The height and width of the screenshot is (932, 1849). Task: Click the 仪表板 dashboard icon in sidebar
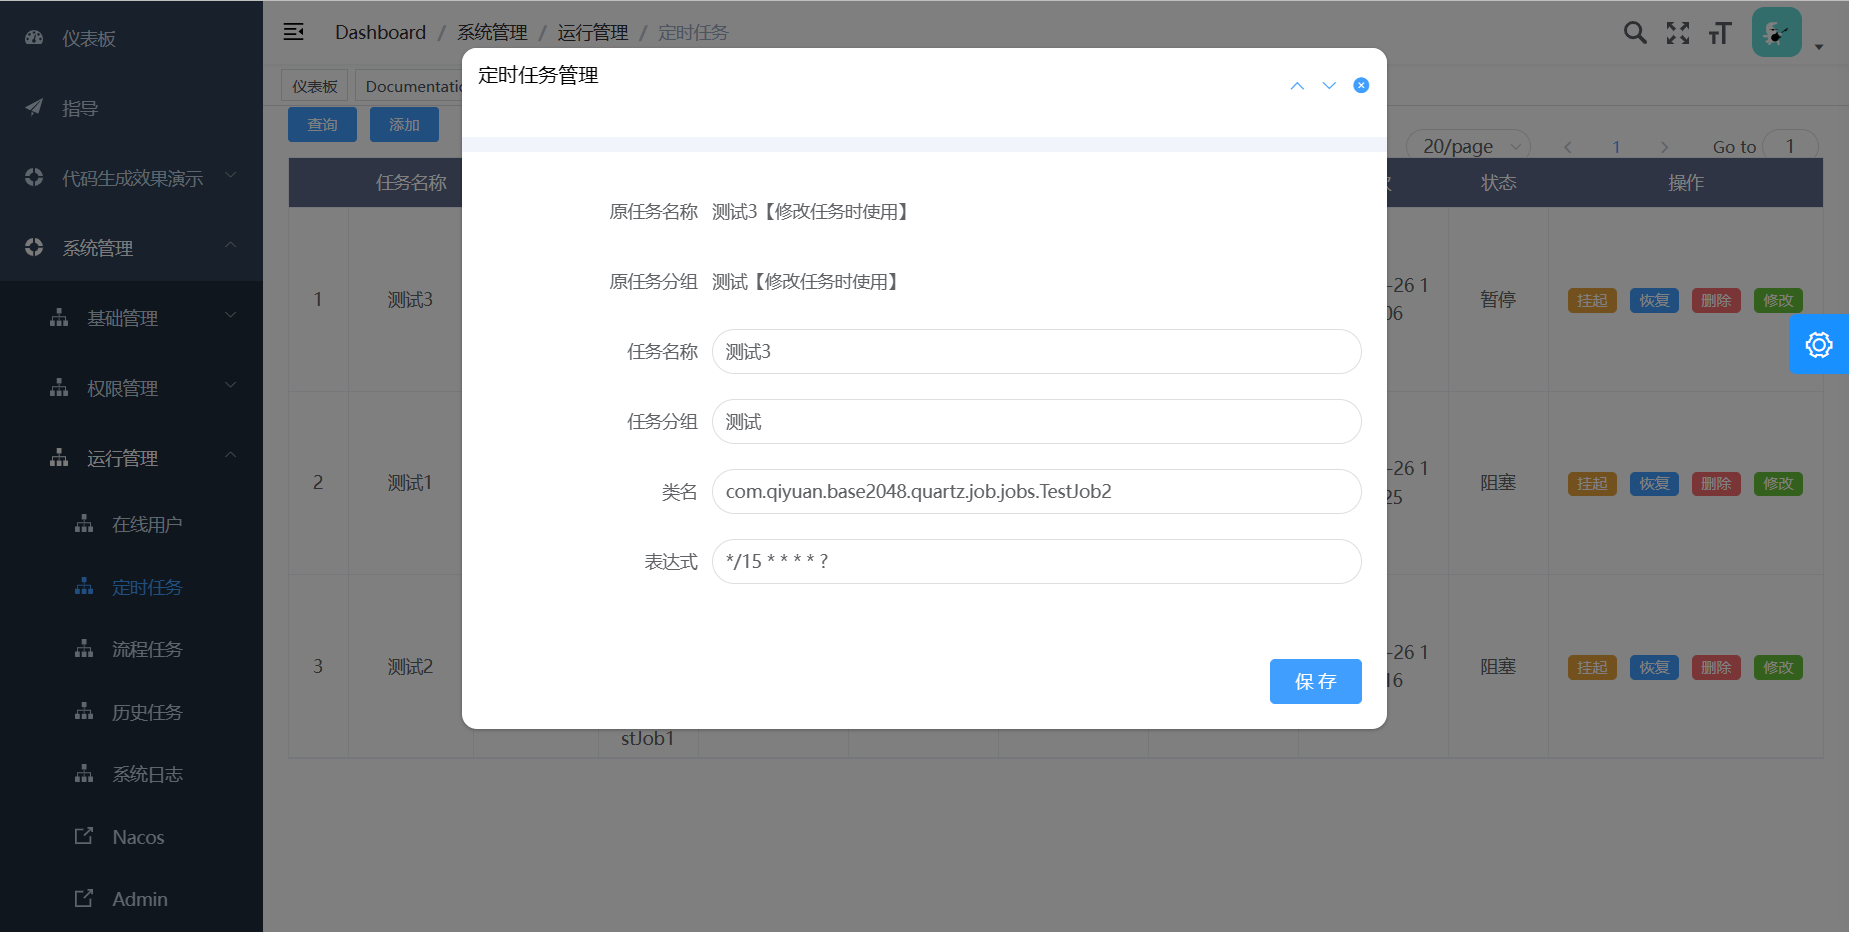point(33,37)
